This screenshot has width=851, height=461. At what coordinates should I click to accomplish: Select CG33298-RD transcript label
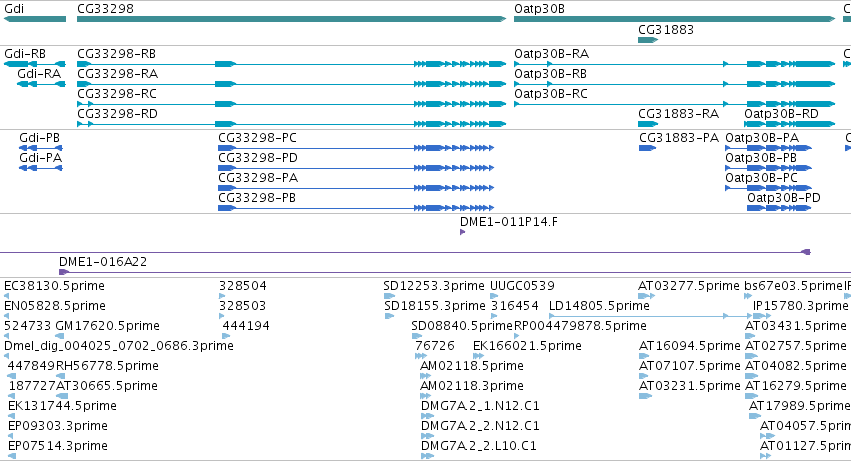point(117,114)
